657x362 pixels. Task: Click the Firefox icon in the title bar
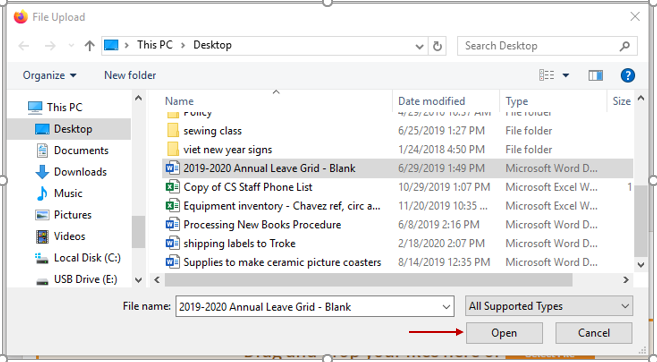pos(20,17)
